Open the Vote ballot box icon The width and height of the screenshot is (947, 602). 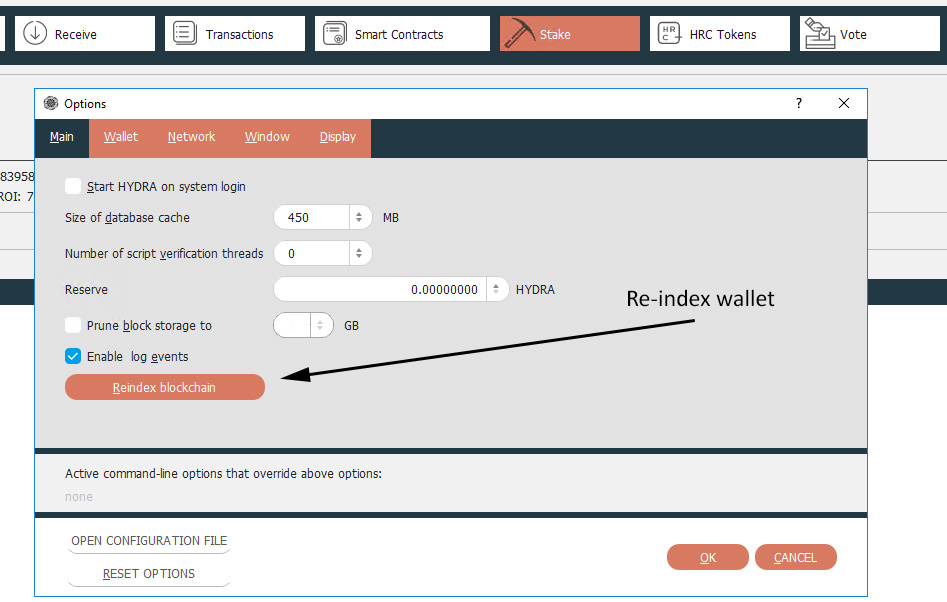(x=820, y=33)
